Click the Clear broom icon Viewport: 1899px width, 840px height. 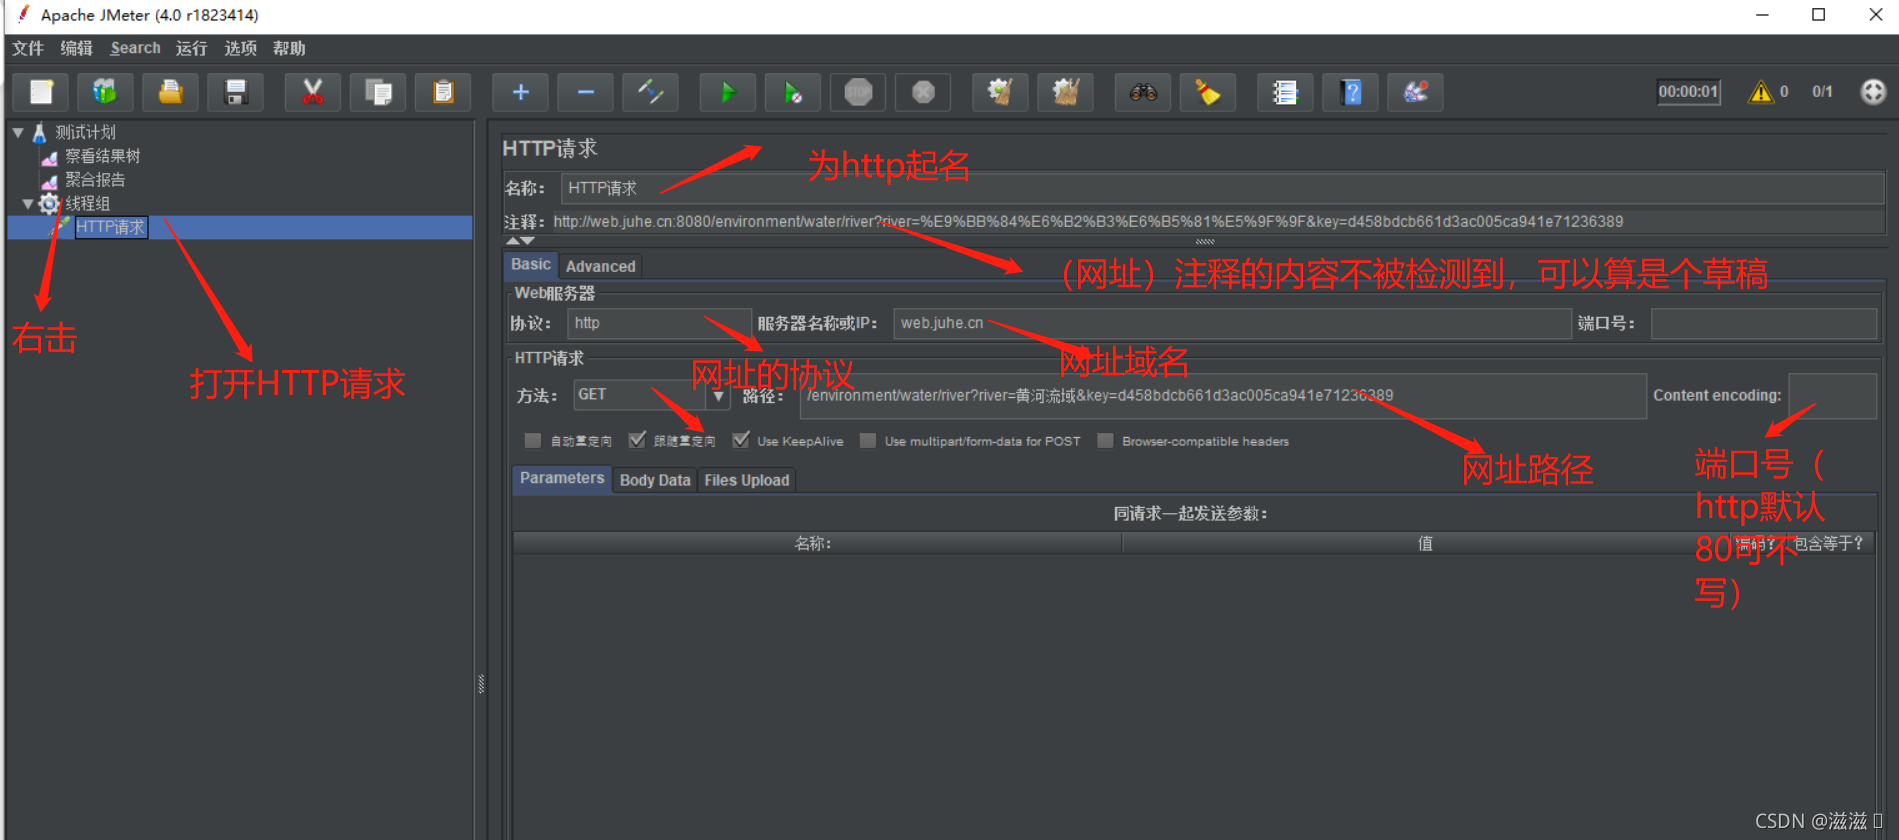[1000, 92]
